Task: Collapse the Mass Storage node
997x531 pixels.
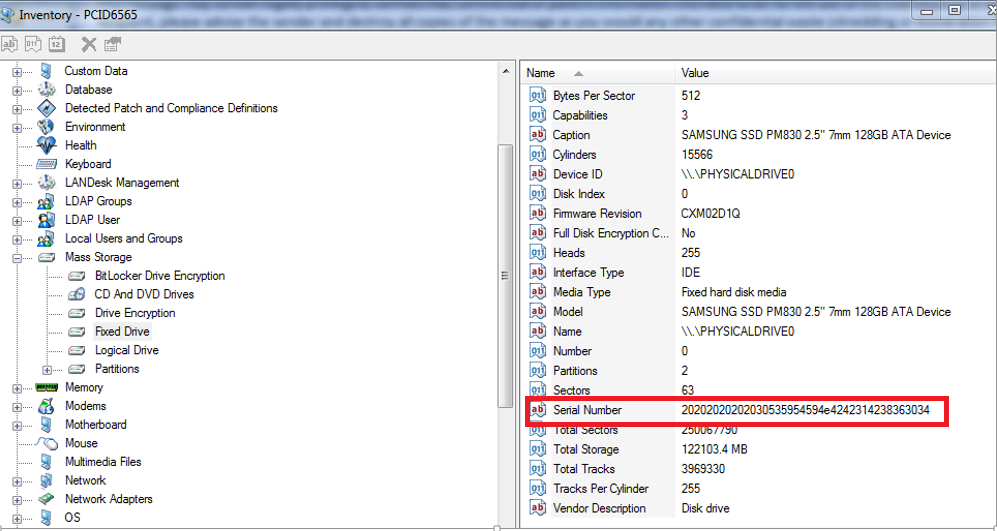Action: 17,258
